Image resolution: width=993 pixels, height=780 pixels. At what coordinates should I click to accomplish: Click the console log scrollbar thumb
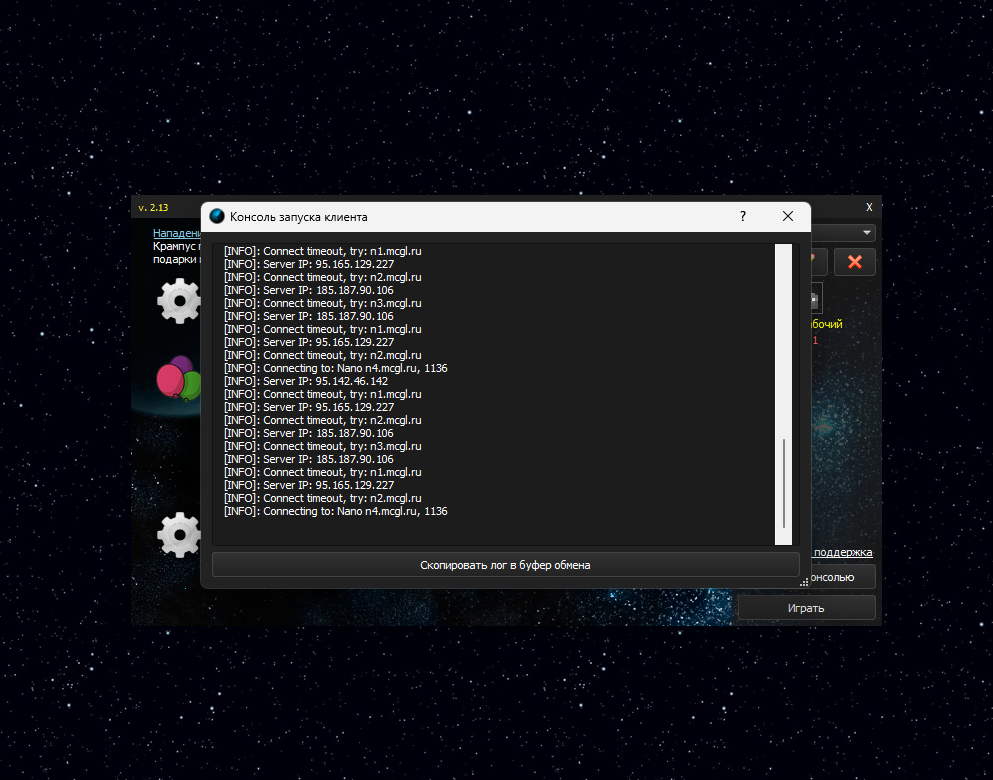[784, 483]
